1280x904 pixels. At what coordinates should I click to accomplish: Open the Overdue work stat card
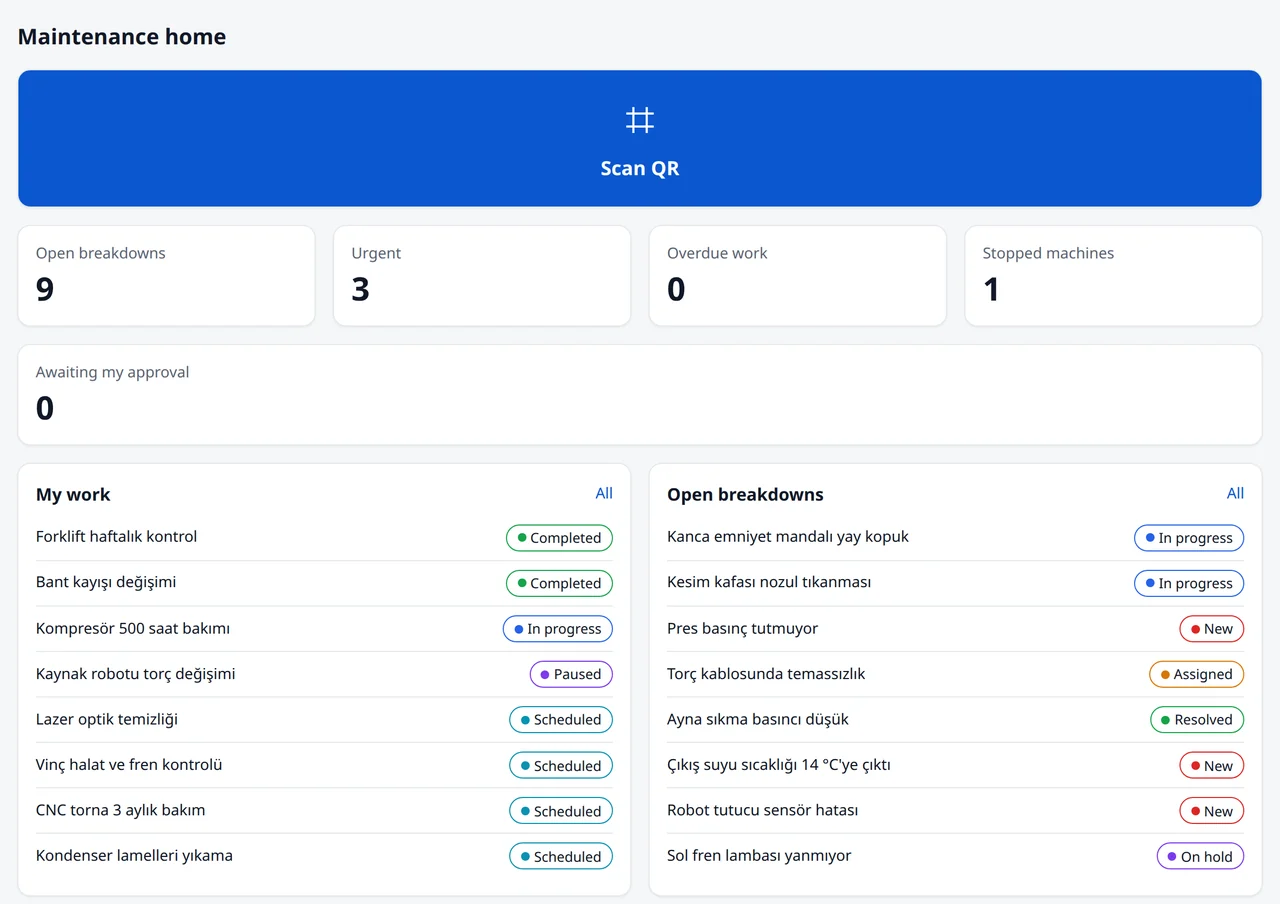click(x=798, y=276)
